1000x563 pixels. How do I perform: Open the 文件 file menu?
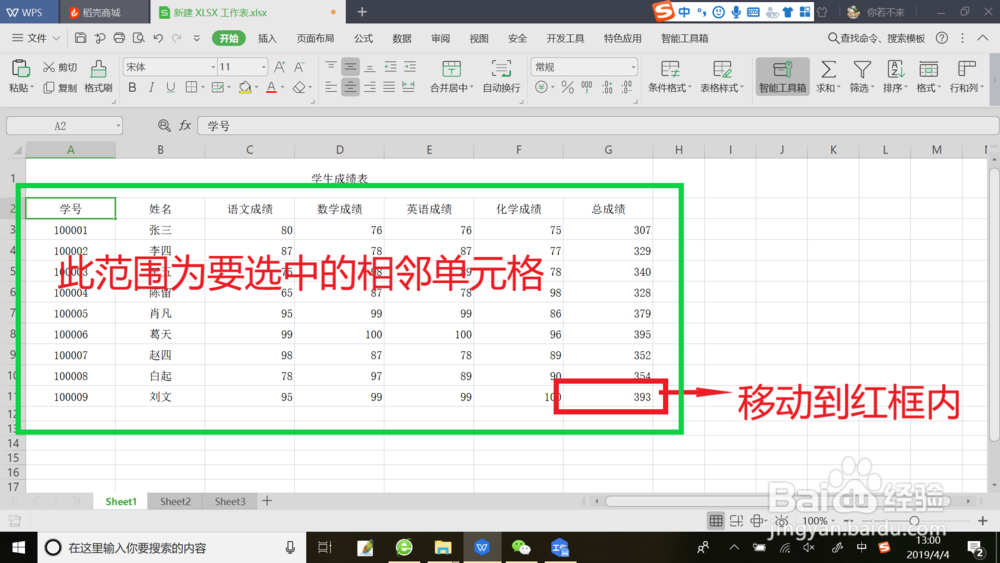tap(36, 38)
